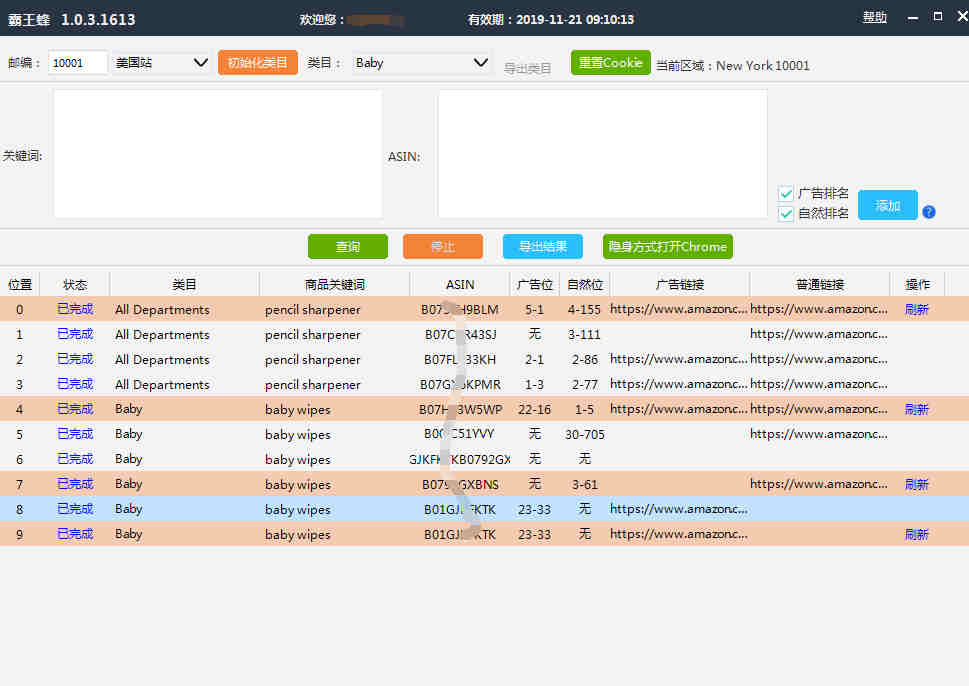Toggle the 自然排名 checkbox

point(786,214)
